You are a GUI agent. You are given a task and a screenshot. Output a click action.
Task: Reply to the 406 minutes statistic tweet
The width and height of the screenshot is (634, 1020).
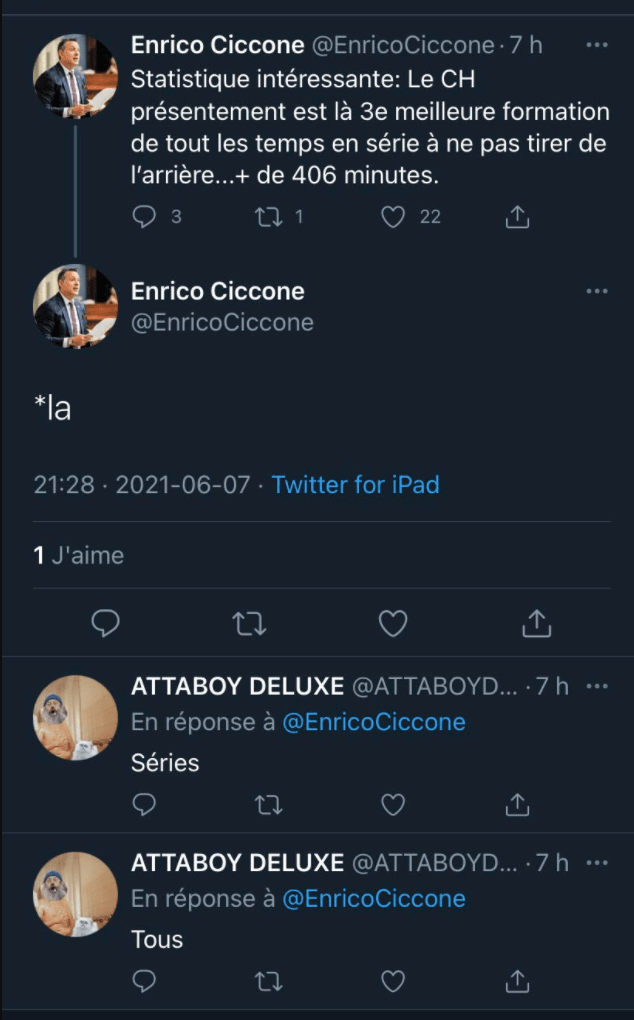coord(145,216)
